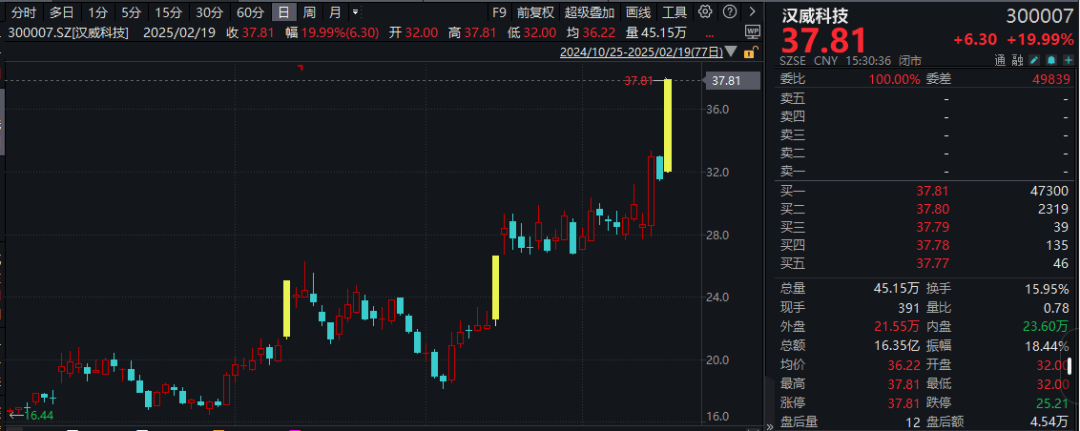Click the help question mark icon
Image resolution: width=1080 pixels, height=431 pixels.
coord(730,12)
